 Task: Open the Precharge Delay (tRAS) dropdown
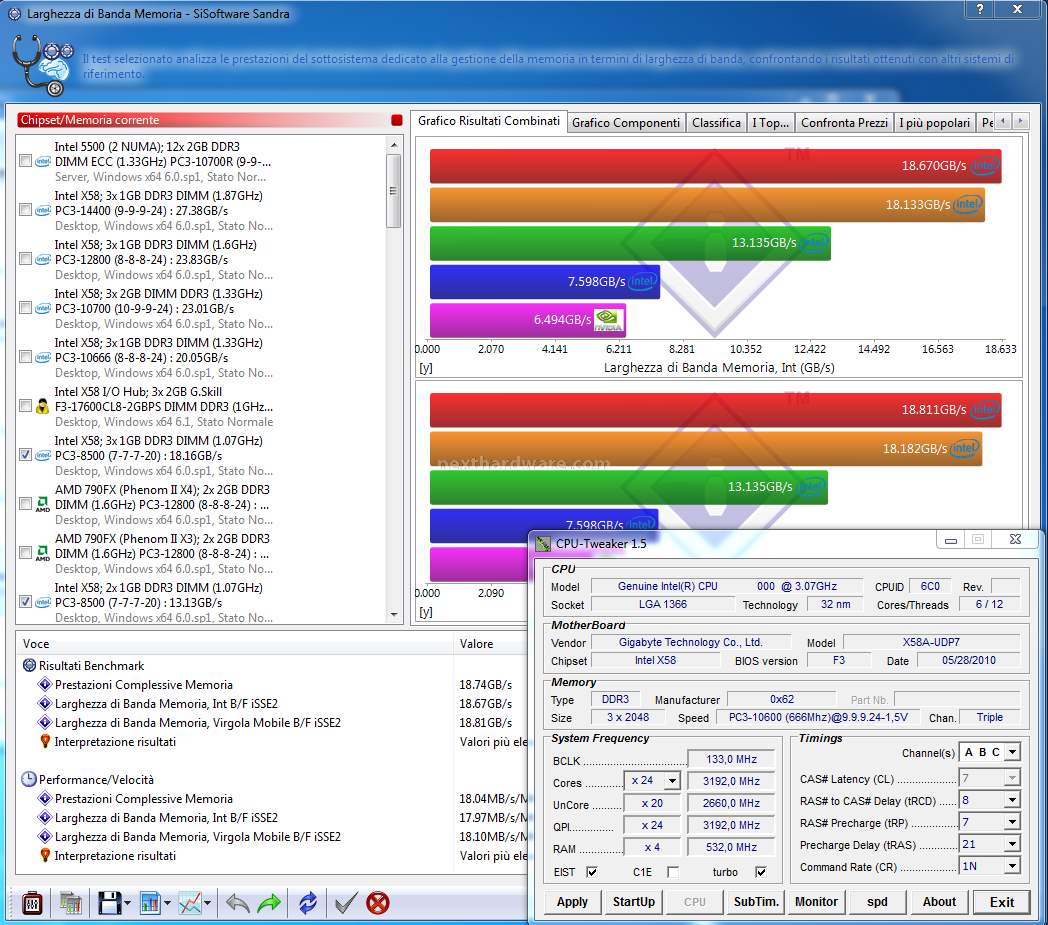point(1013,844)
